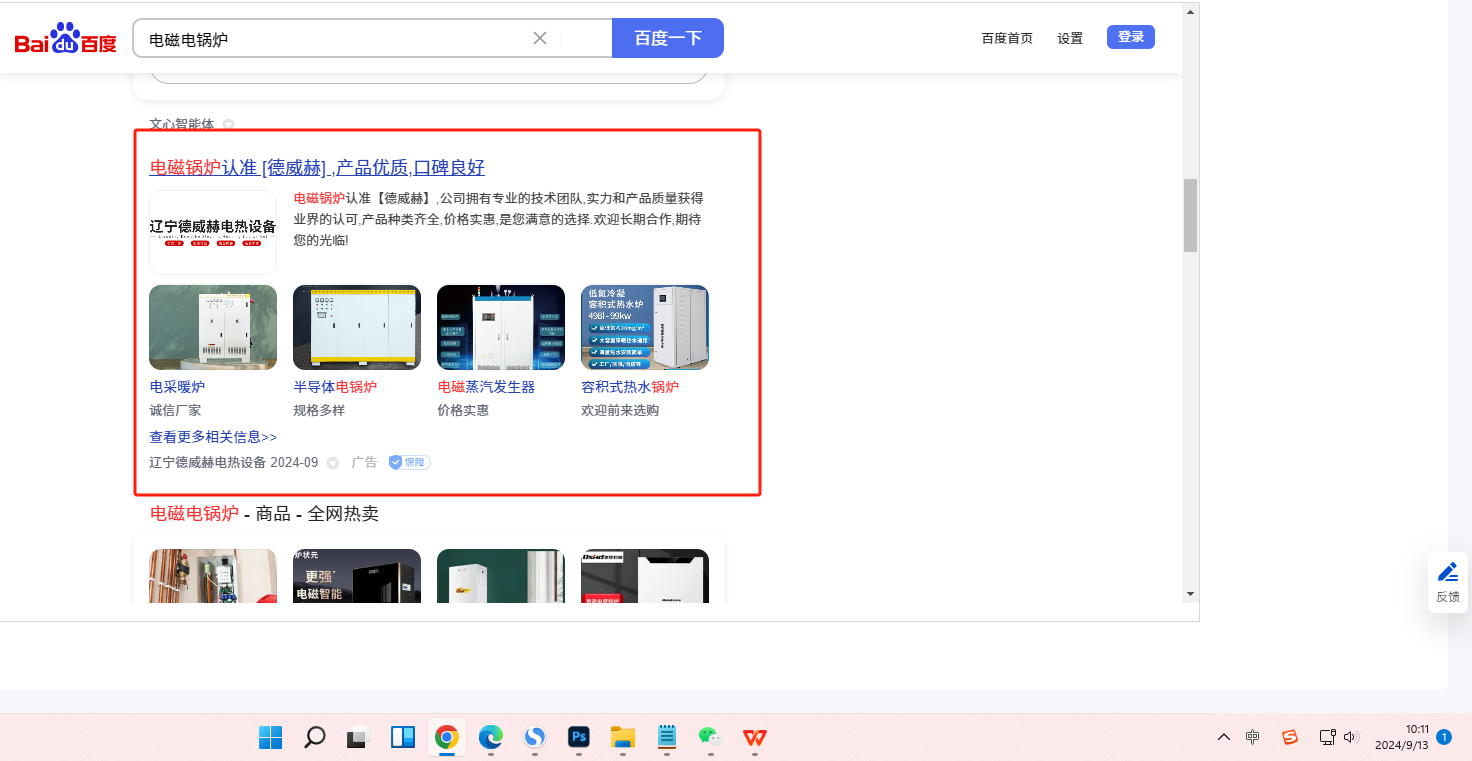
Task: Click the Baidu logo
Action: click(65, 39)
